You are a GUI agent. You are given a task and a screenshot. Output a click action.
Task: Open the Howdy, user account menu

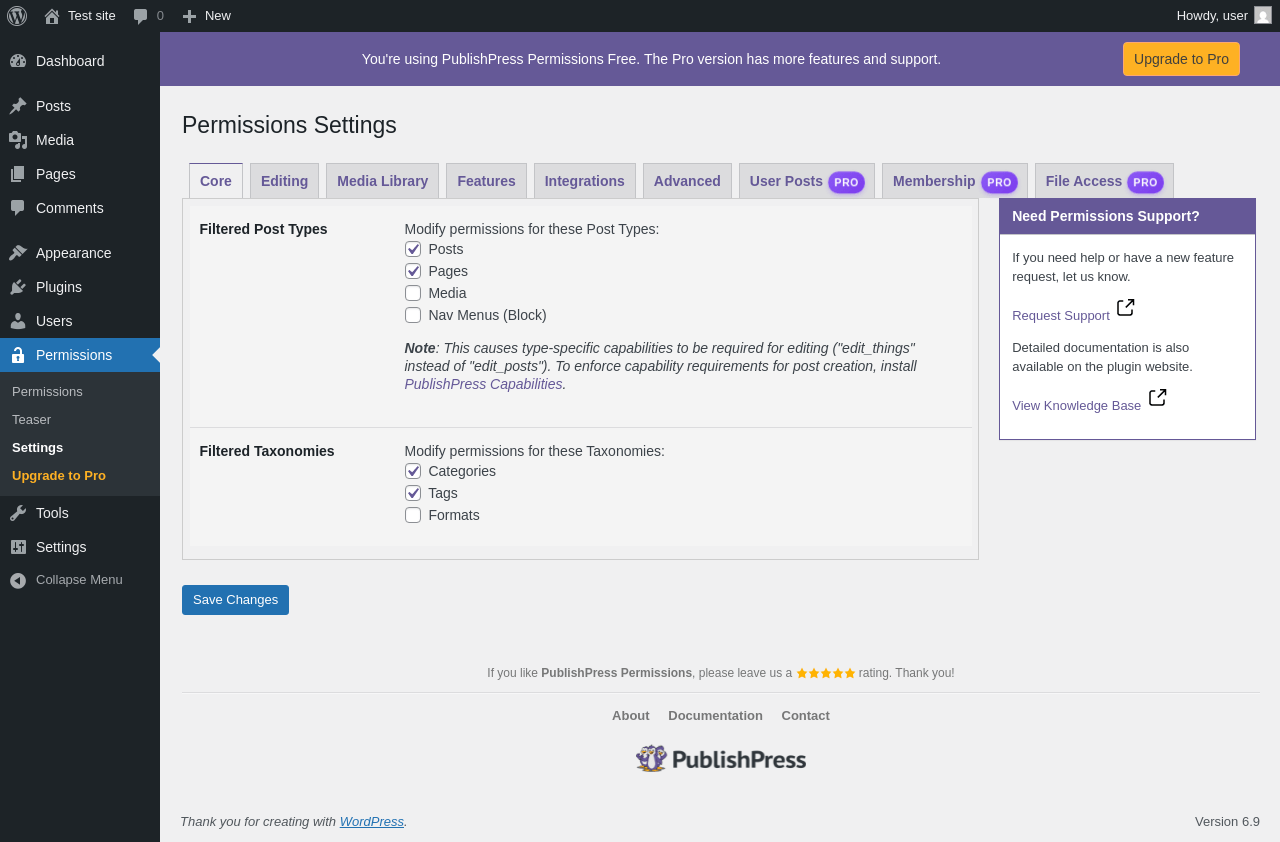[x=1224, y=16]
